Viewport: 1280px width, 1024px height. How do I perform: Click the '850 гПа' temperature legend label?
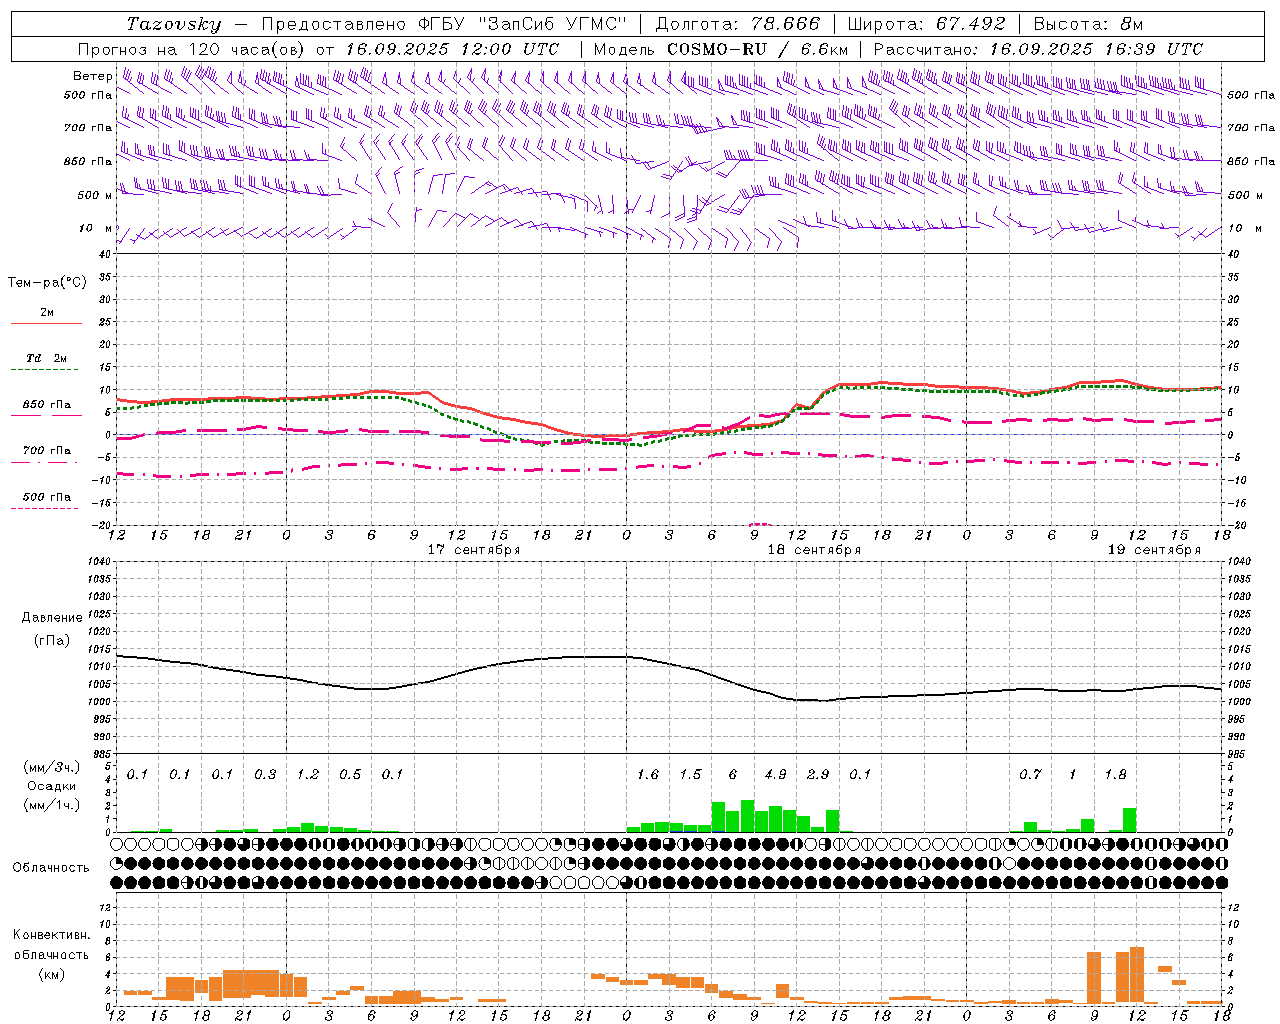coord(47,405)
